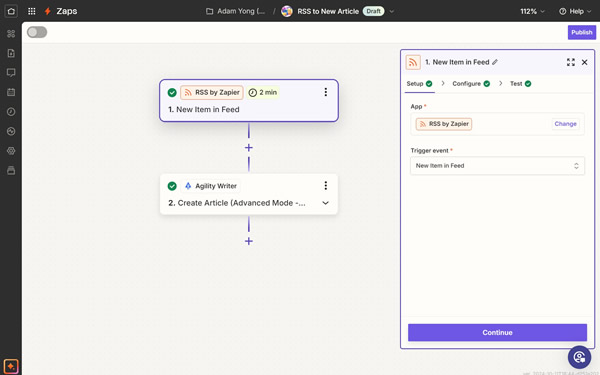Select the Agility Writer step card
The image size is (600, 375).
(x=249, y=194)
